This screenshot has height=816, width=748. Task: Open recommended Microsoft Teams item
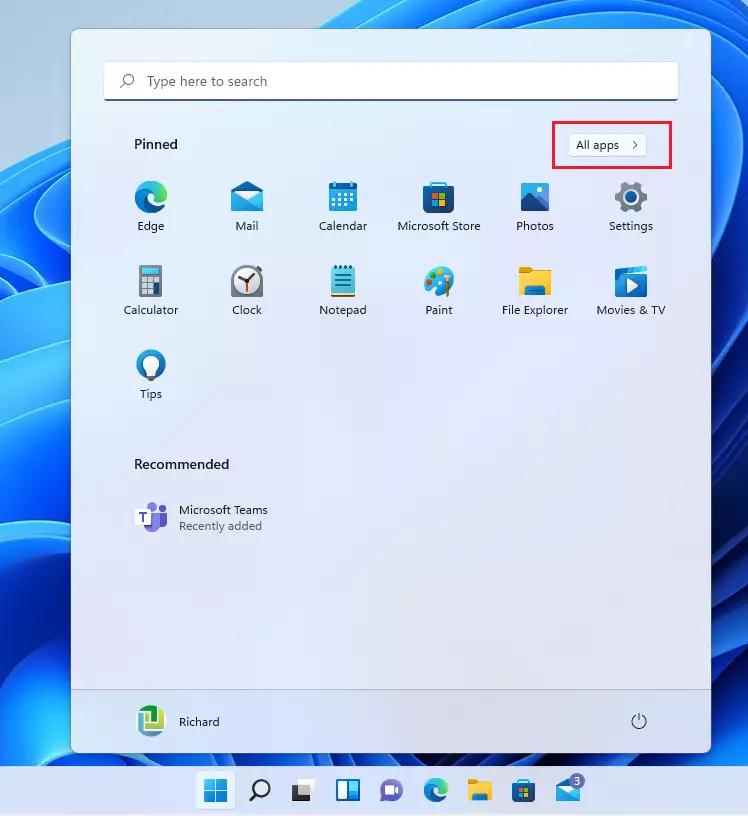(201, 517)
